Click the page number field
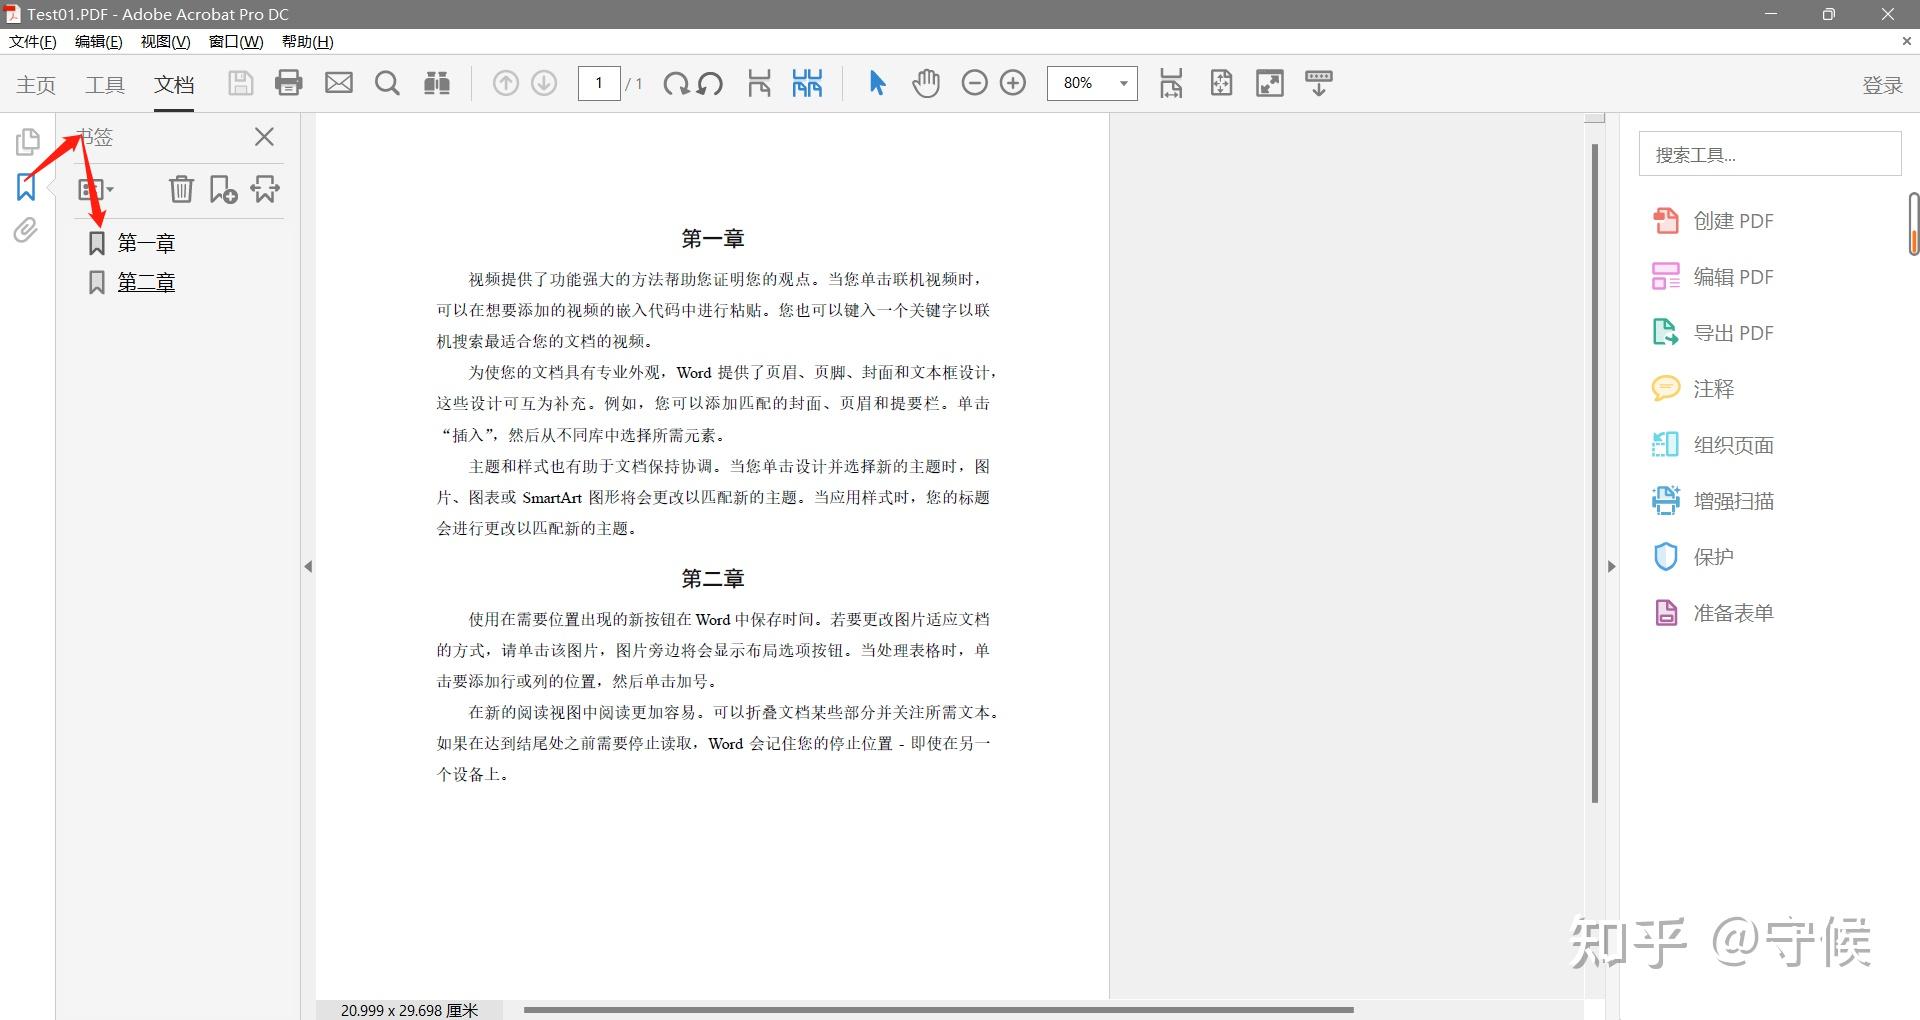1920x1020 pixels. [599, 83]
